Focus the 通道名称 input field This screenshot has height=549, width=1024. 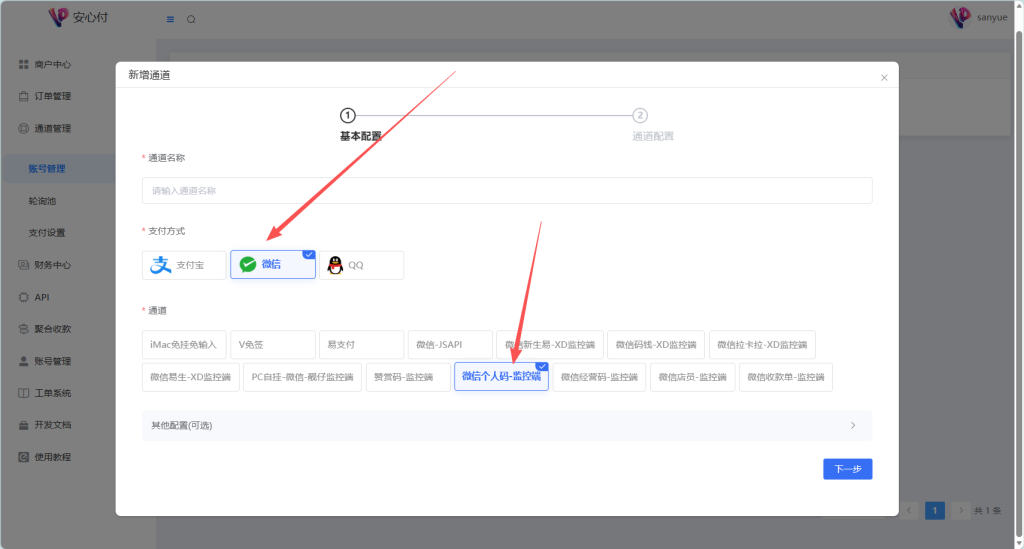(507, 191)
